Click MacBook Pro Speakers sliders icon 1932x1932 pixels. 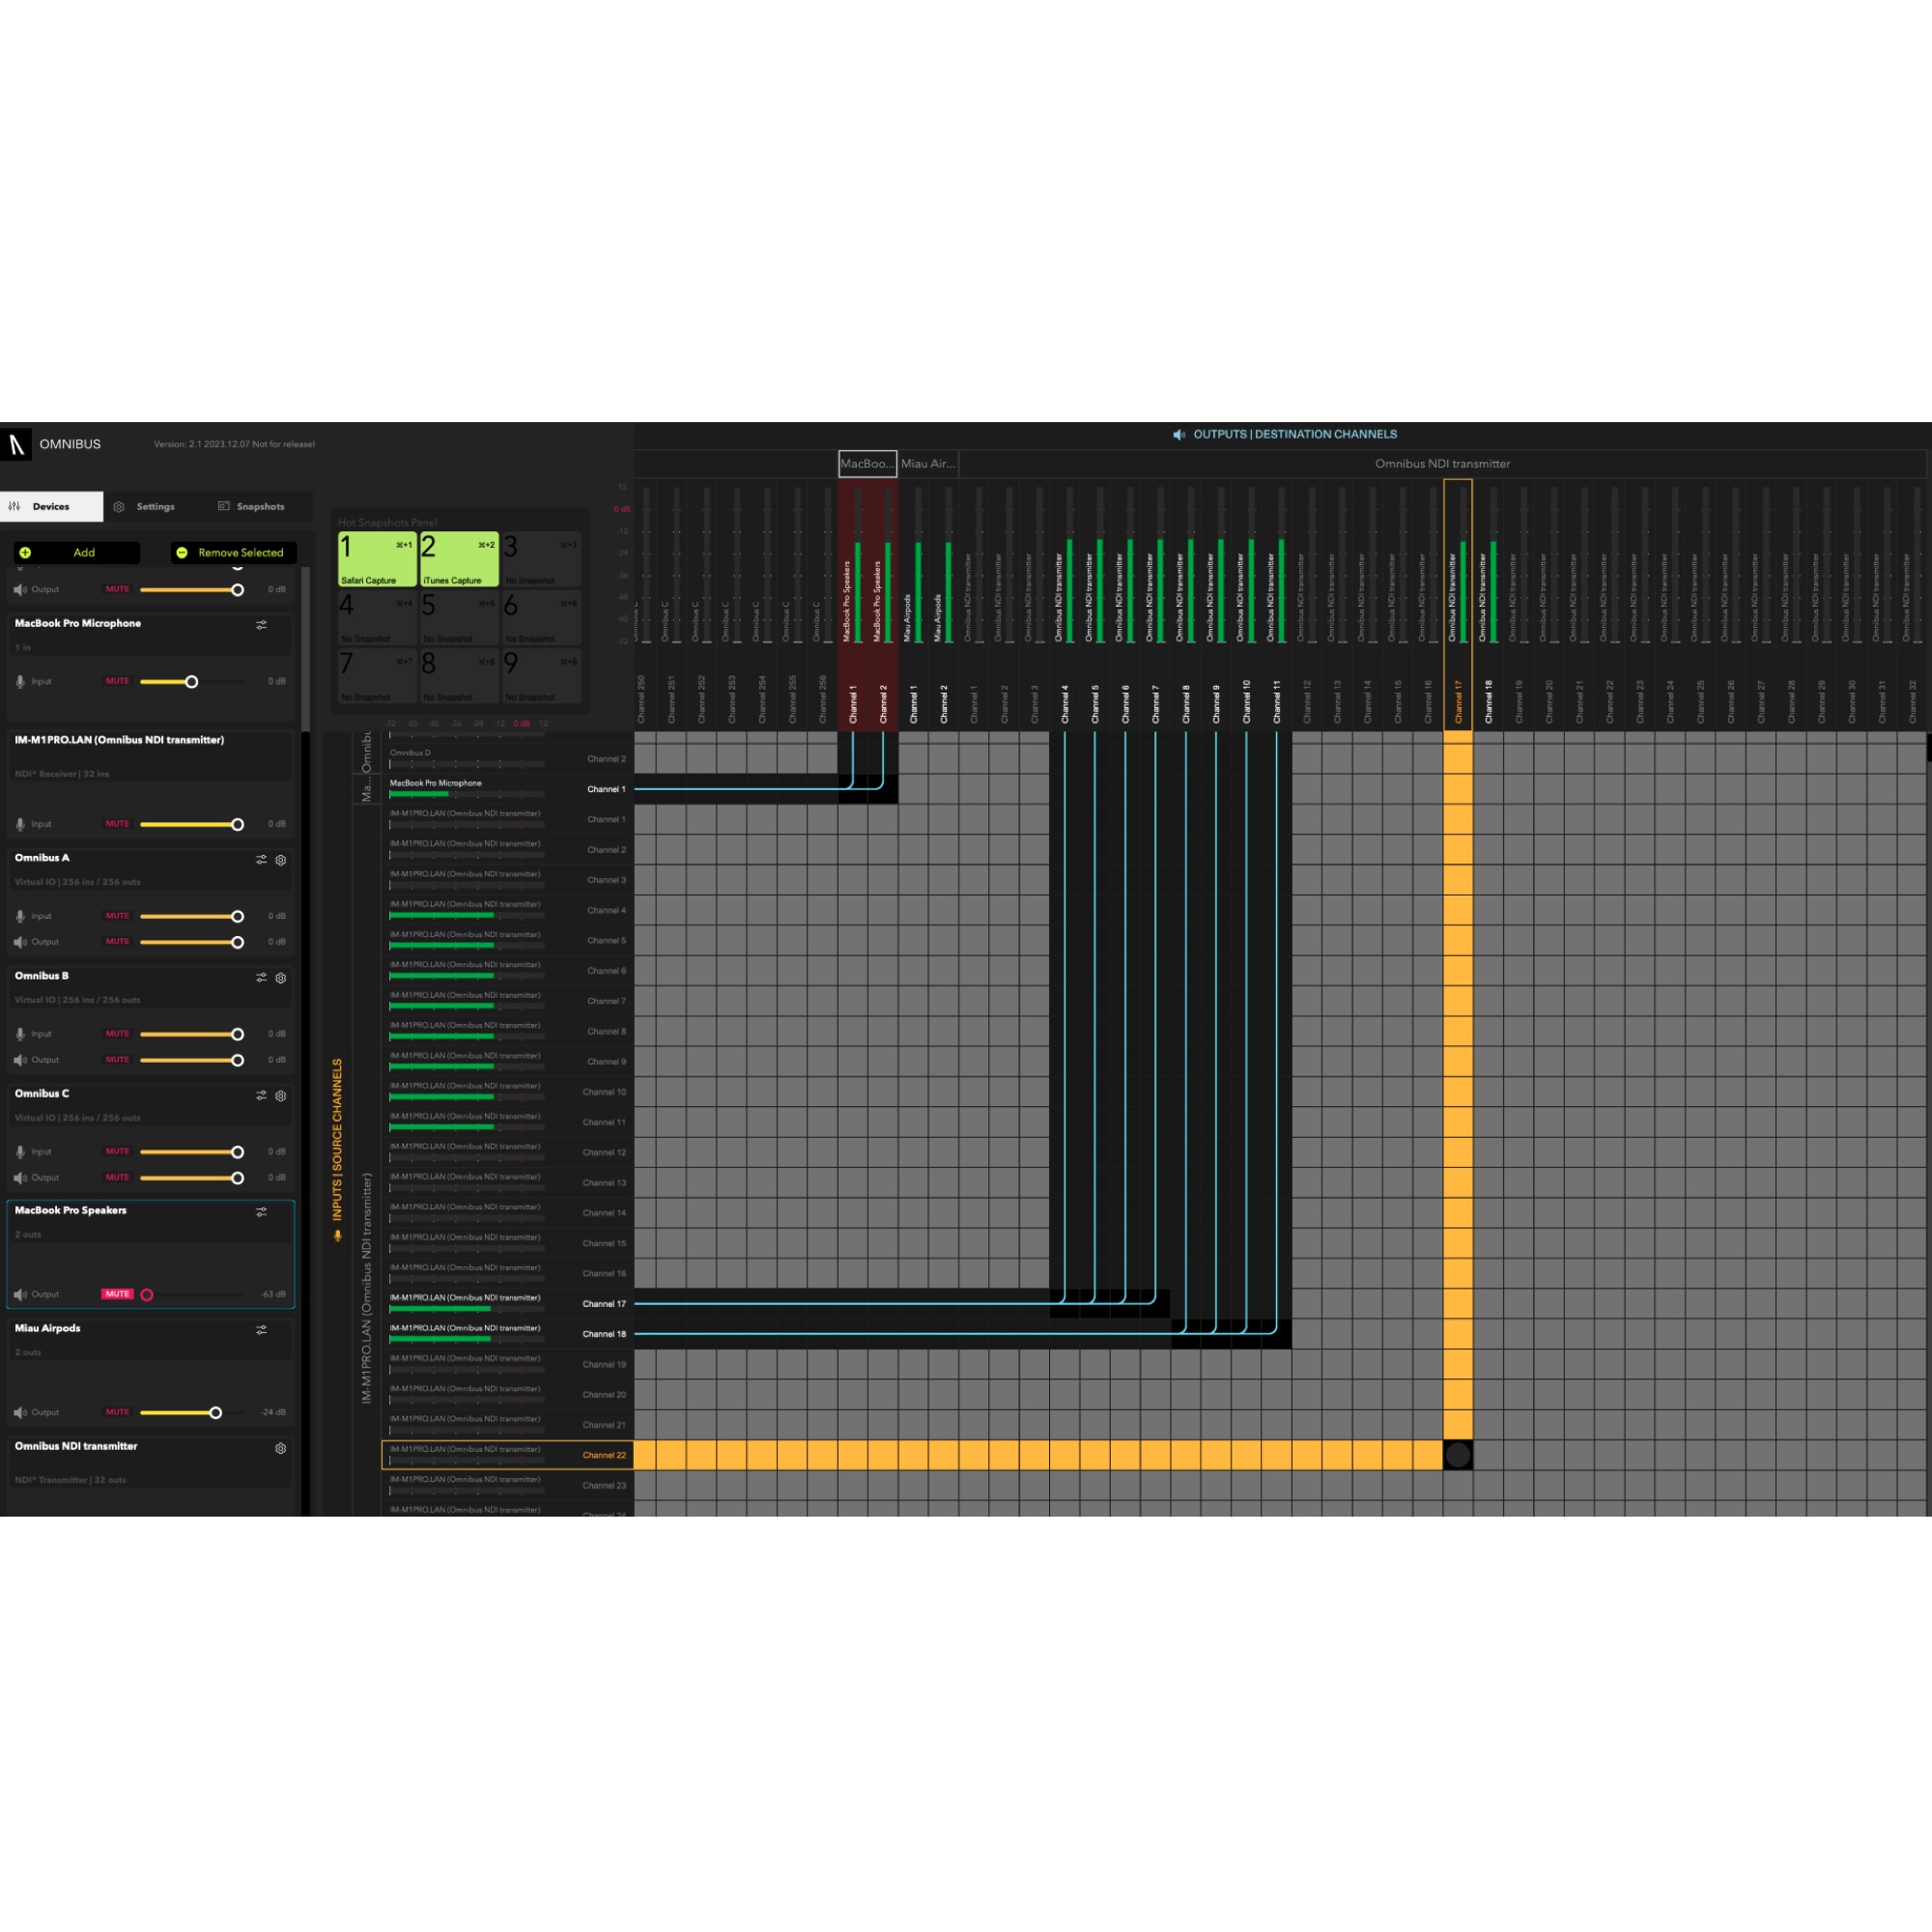point(261,1212)
